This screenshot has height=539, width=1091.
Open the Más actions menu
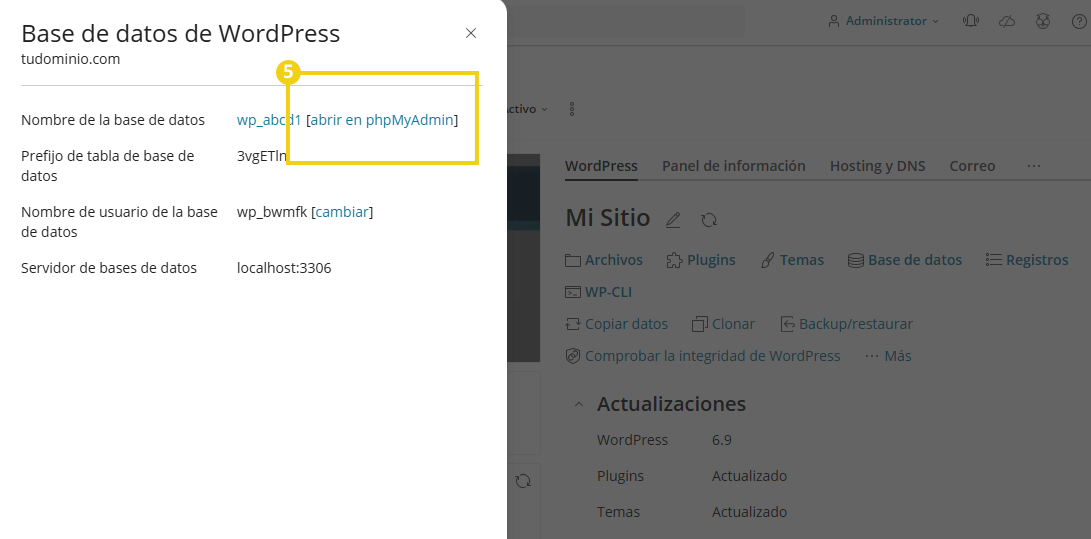tap(888, 356)
